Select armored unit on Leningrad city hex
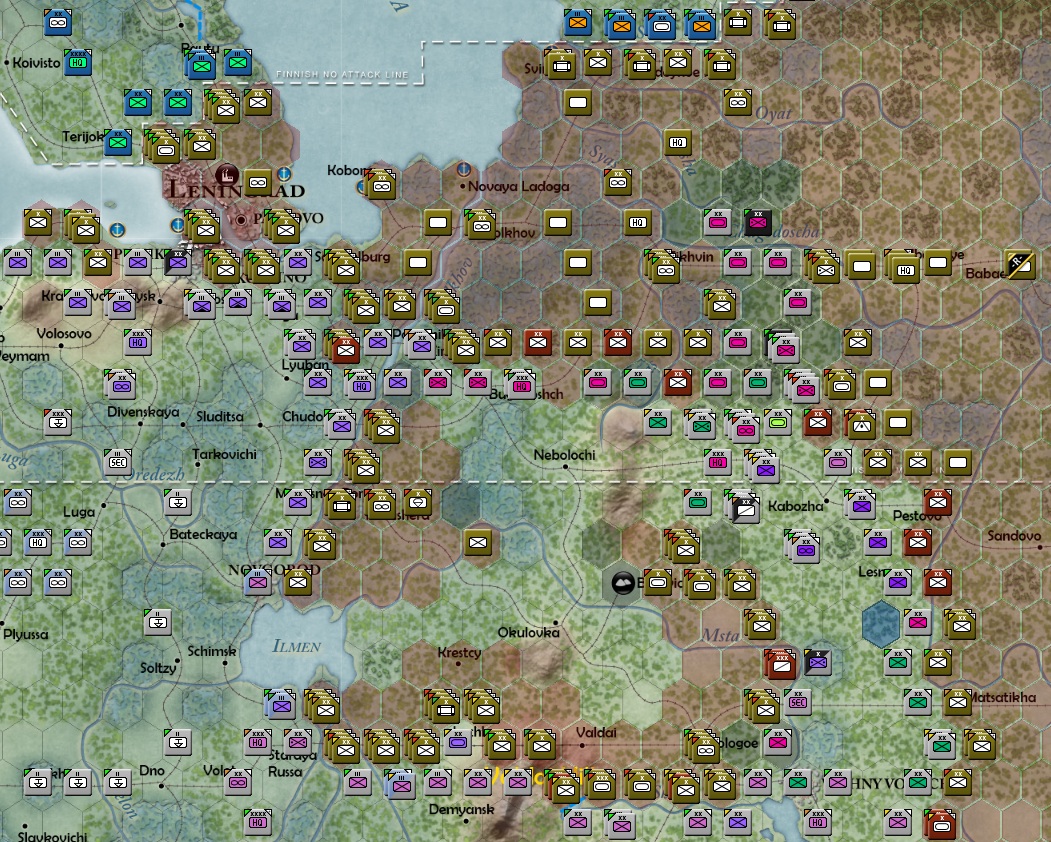The image size is (1051, 842). [258, 182]
